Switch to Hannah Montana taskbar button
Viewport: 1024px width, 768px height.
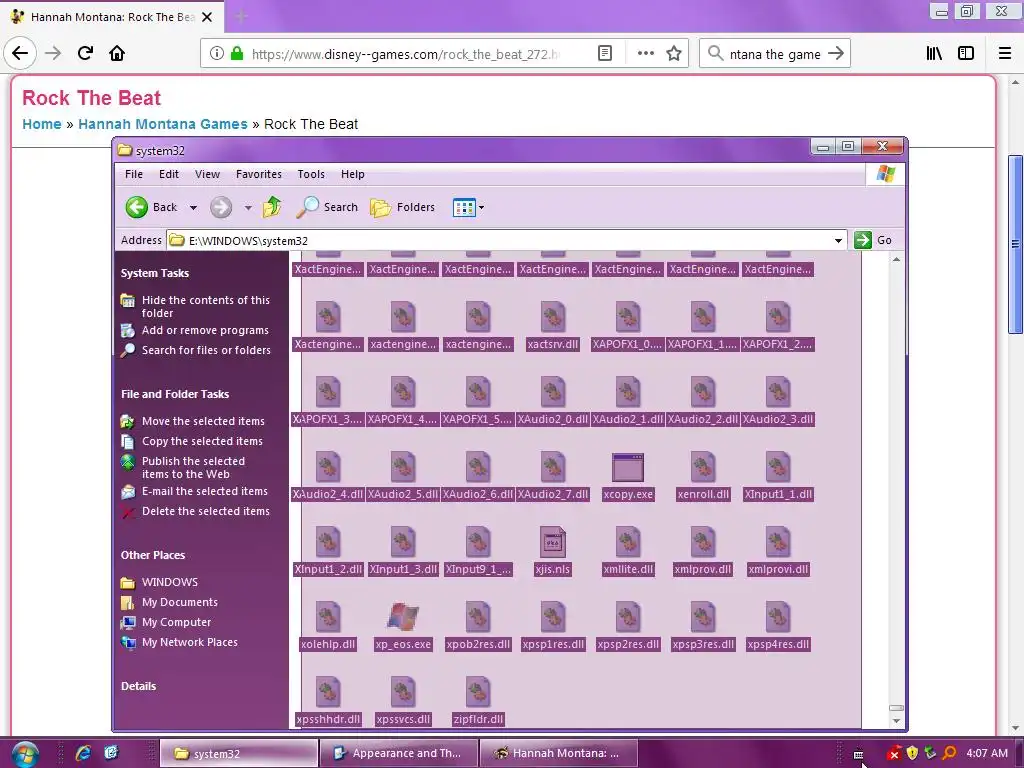point(558,753)
